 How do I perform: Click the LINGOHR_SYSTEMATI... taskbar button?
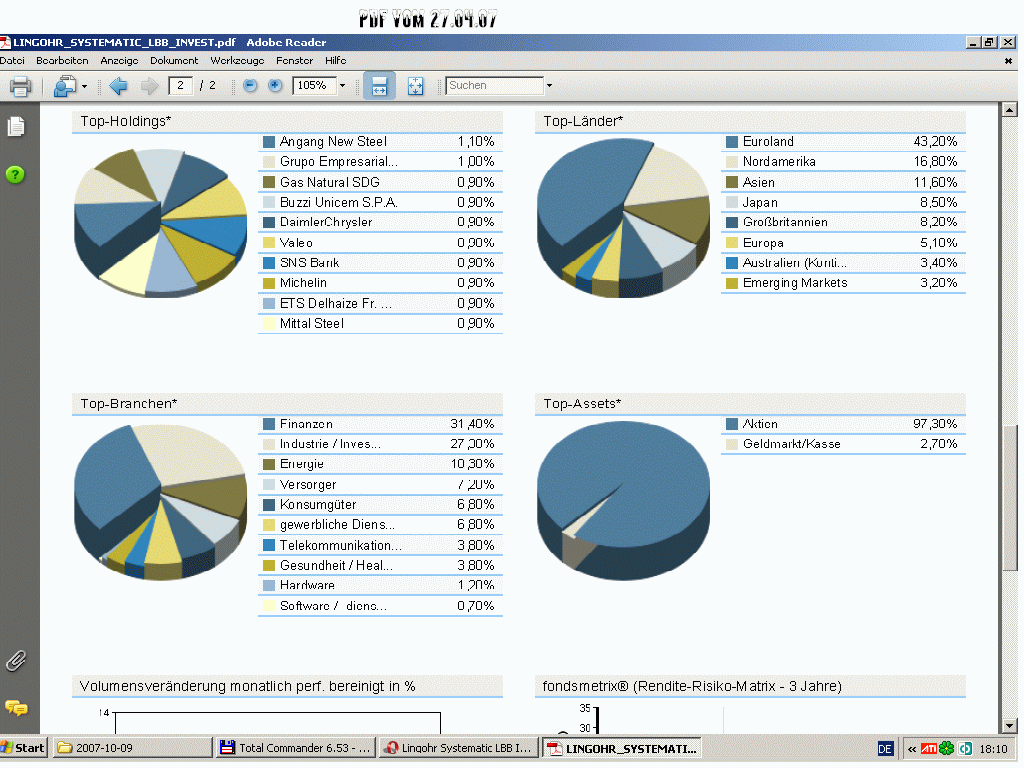[622, 748]
